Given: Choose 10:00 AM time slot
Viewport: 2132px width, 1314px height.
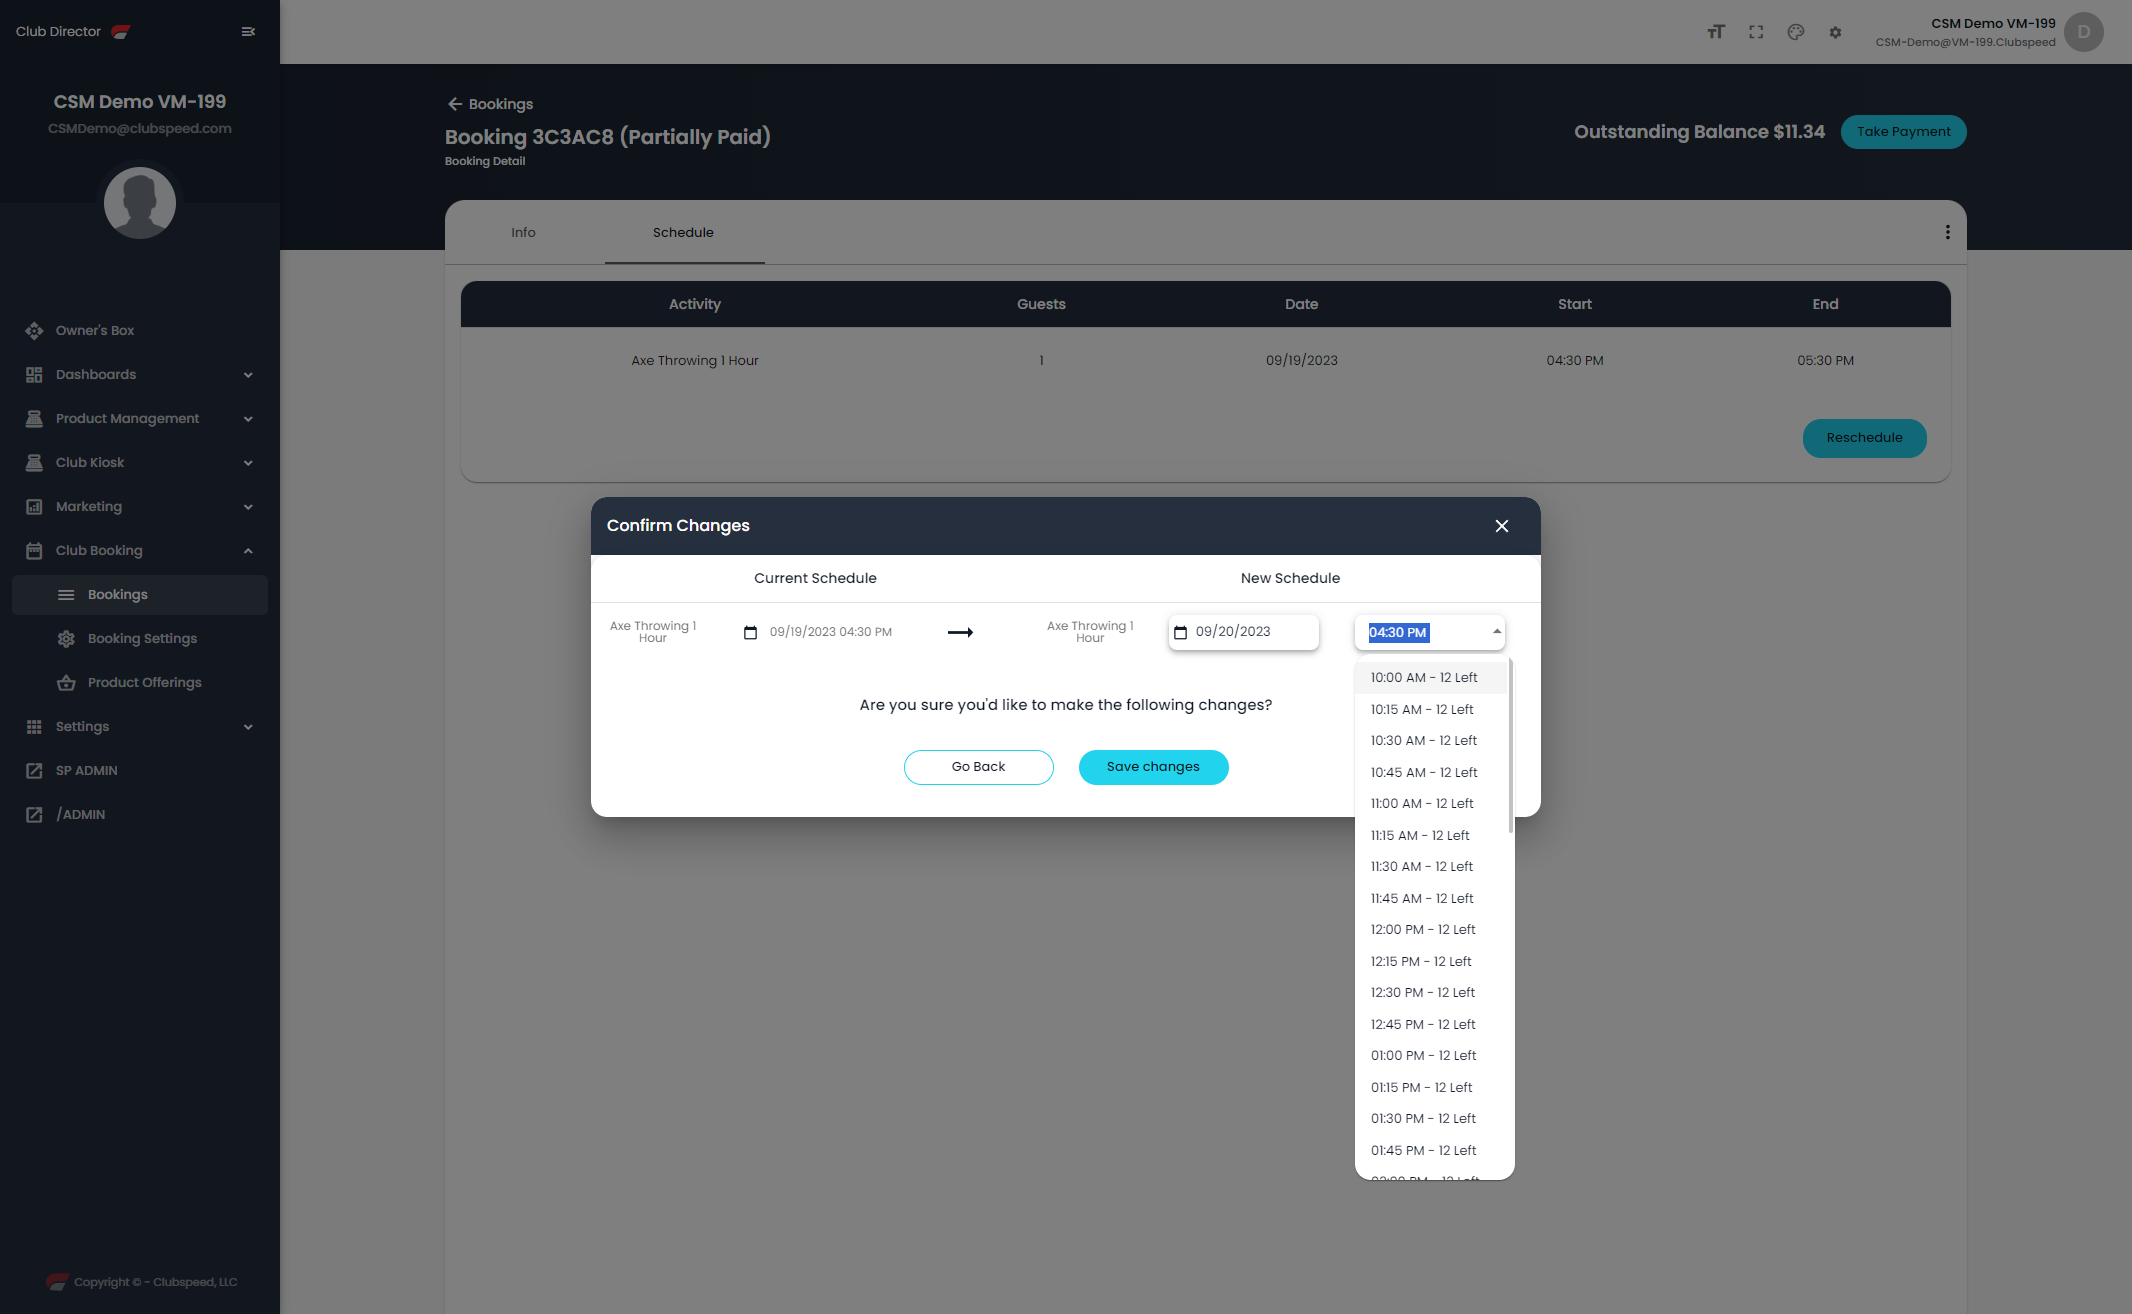Looking at the screenshot, I should 1430,678.
